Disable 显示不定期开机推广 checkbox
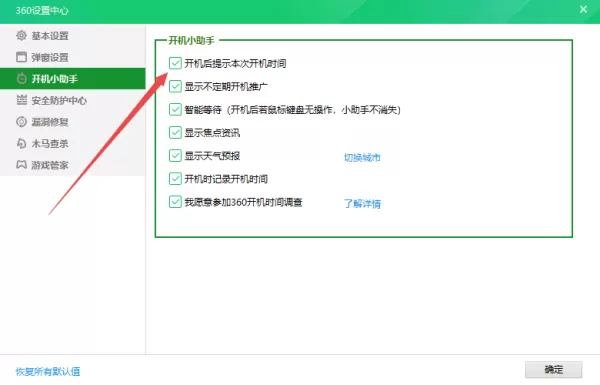This screenshot has width=600, height=385. pyautogui.click(x=175, y=86)
